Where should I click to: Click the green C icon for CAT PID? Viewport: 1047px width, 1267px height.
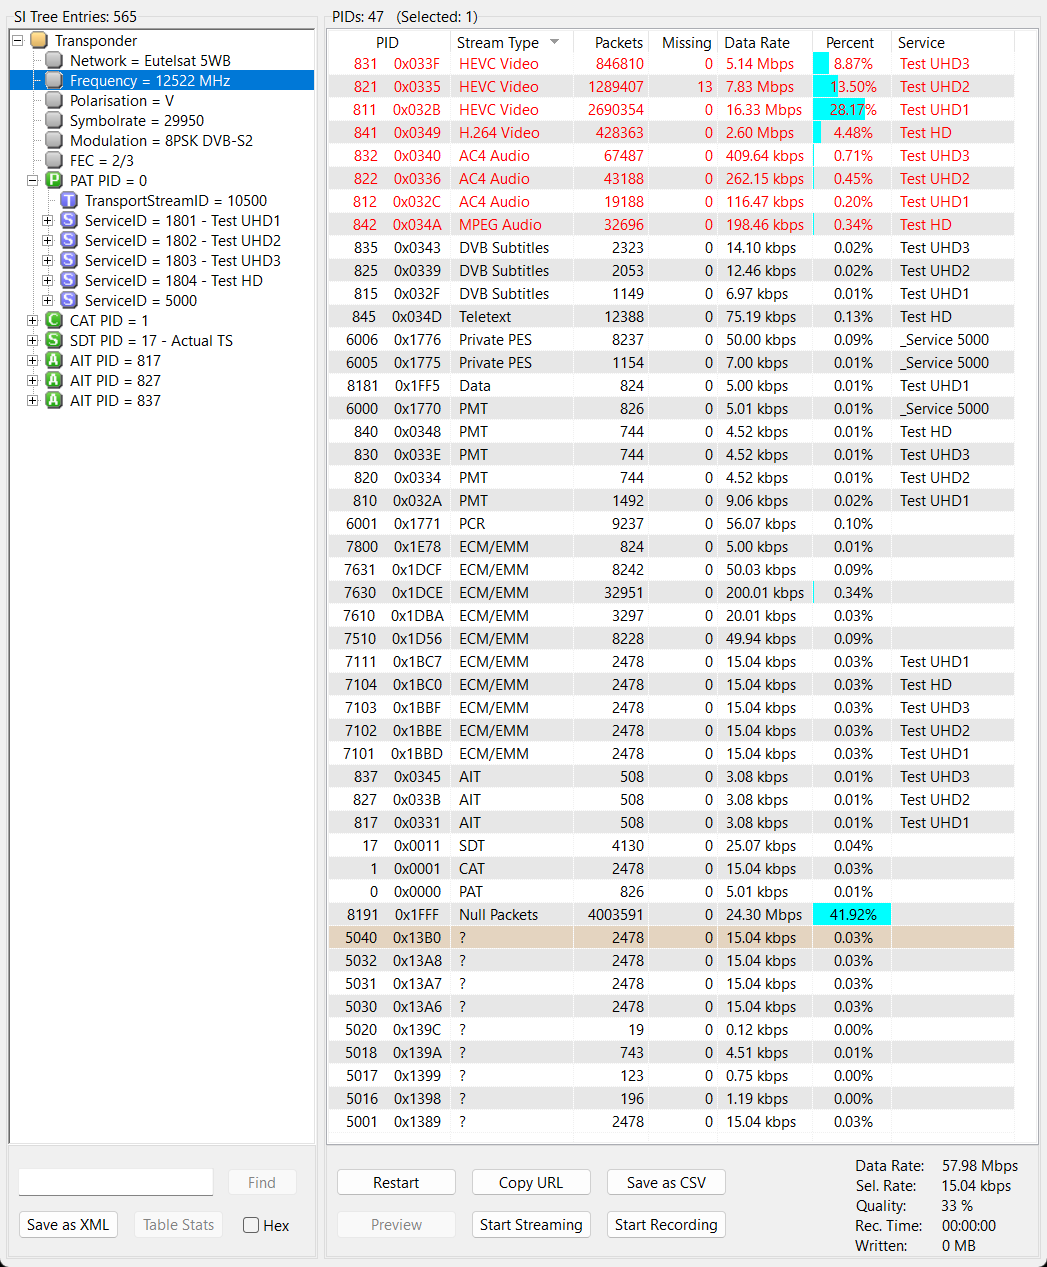[54, 321]
